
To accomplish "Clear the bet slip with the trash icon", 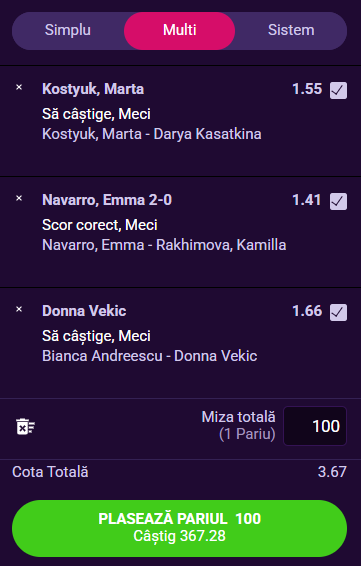I will 25,426.
